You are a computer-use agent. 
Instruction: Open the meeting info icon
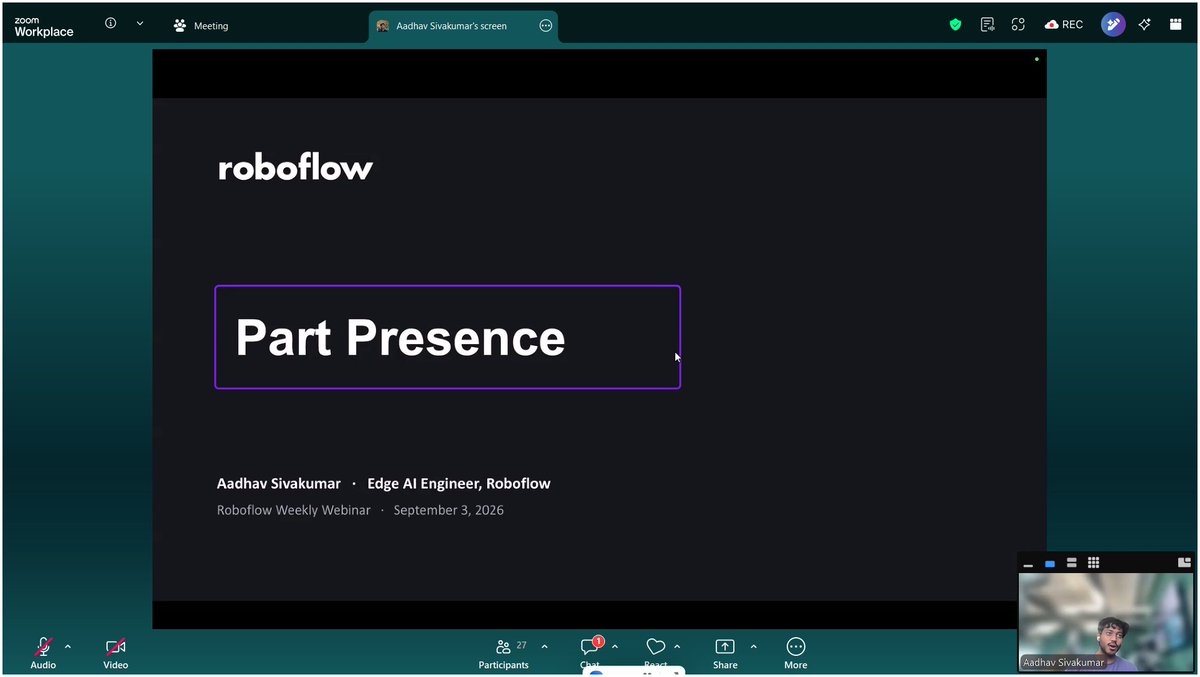pyautogui.click(x=111, y=23)
